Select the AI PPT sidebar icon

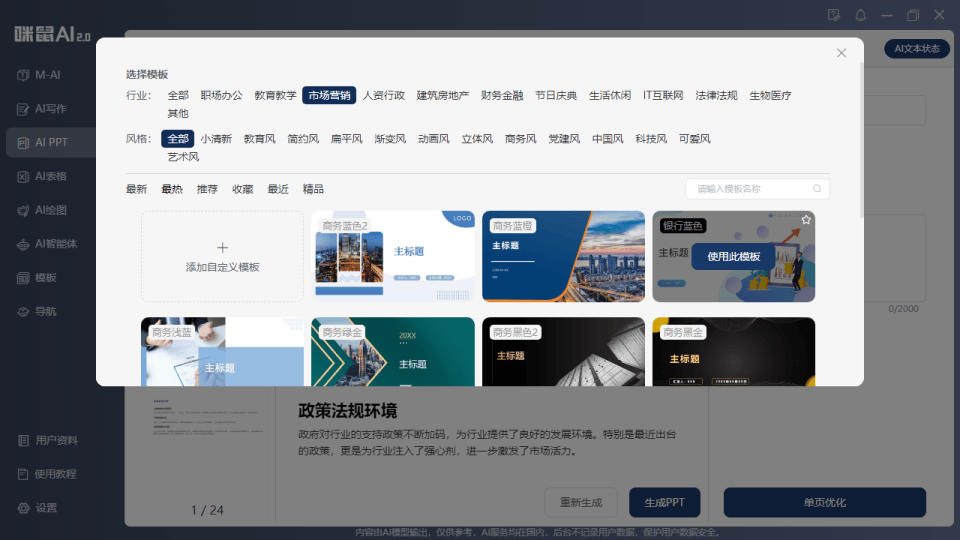23,143
